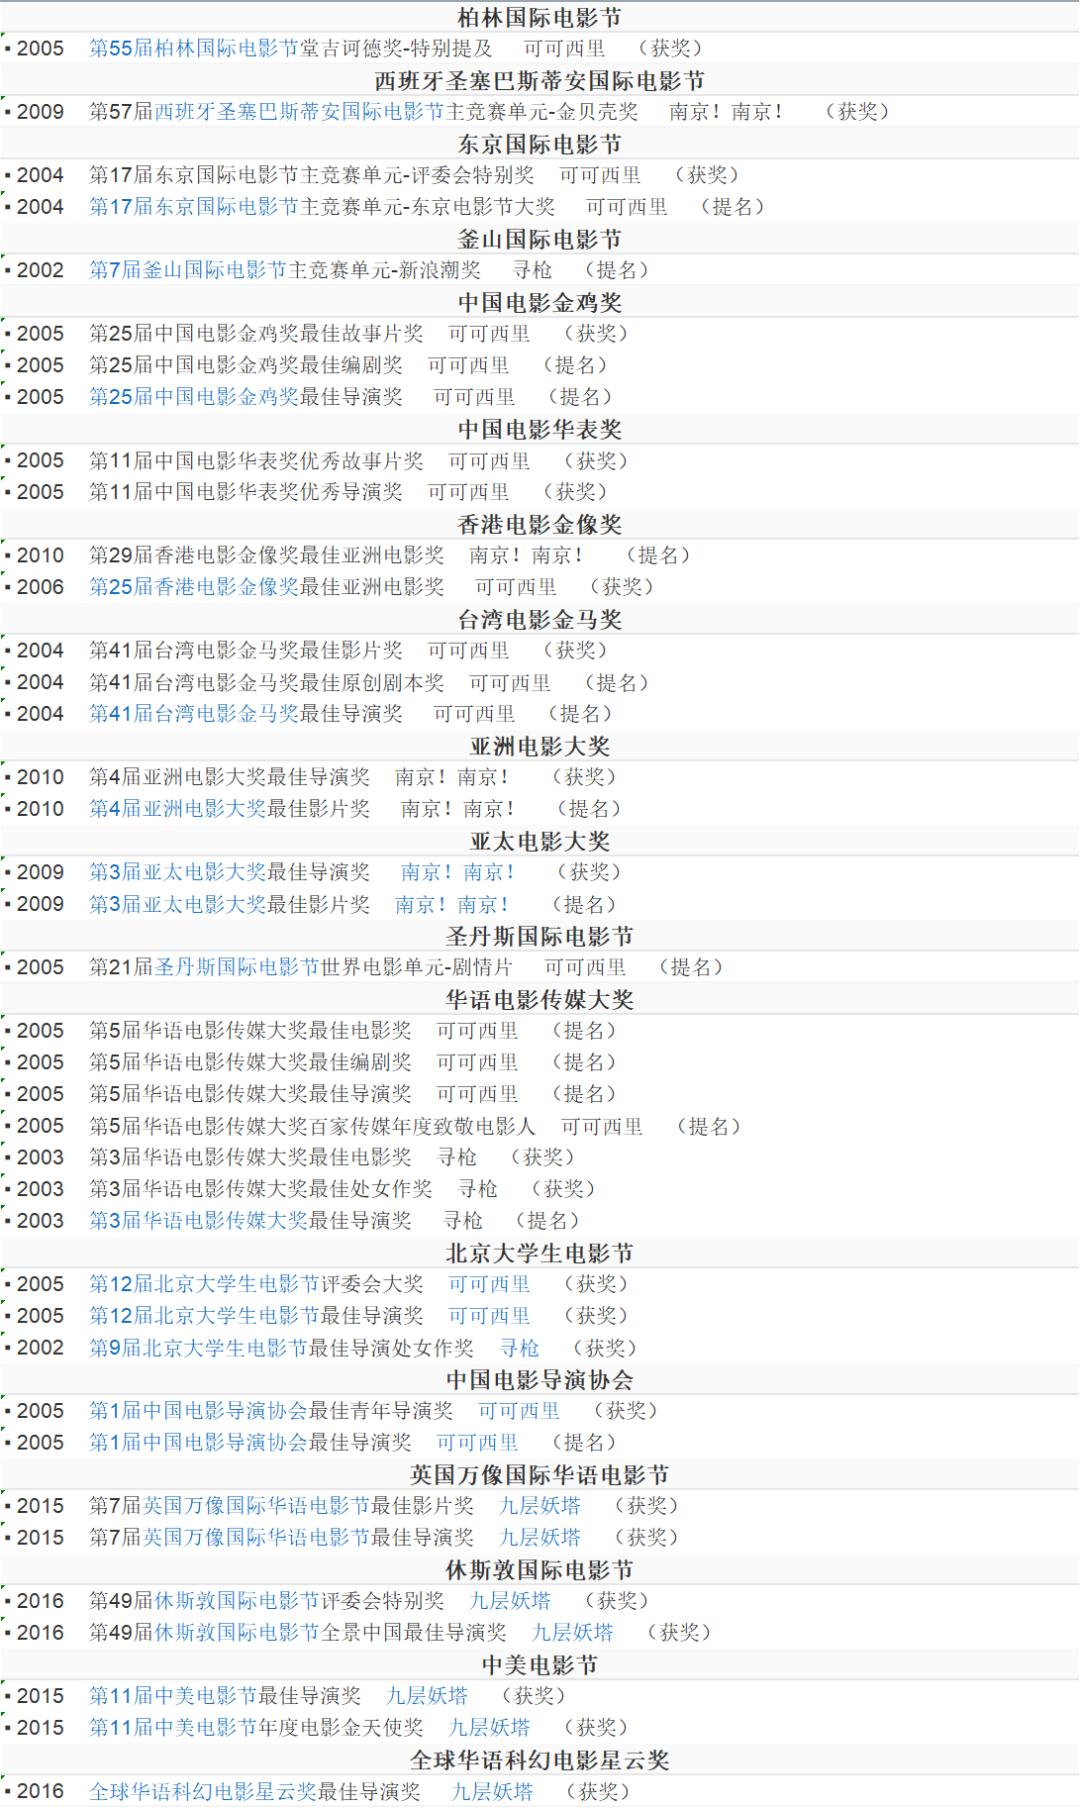Click 第3届亚太电影大奖 link in 最佳影片奖 row
This screenshot has height=1808, width=1080.
click(x=178, y=904)
